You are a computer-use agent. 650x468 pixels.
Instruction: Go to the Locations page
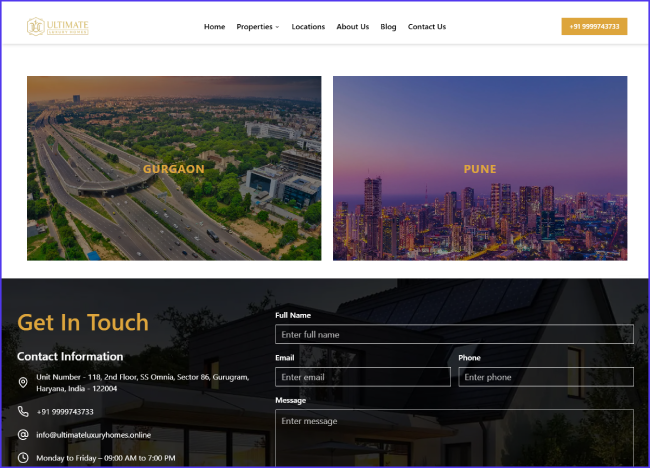click(308, 27)
